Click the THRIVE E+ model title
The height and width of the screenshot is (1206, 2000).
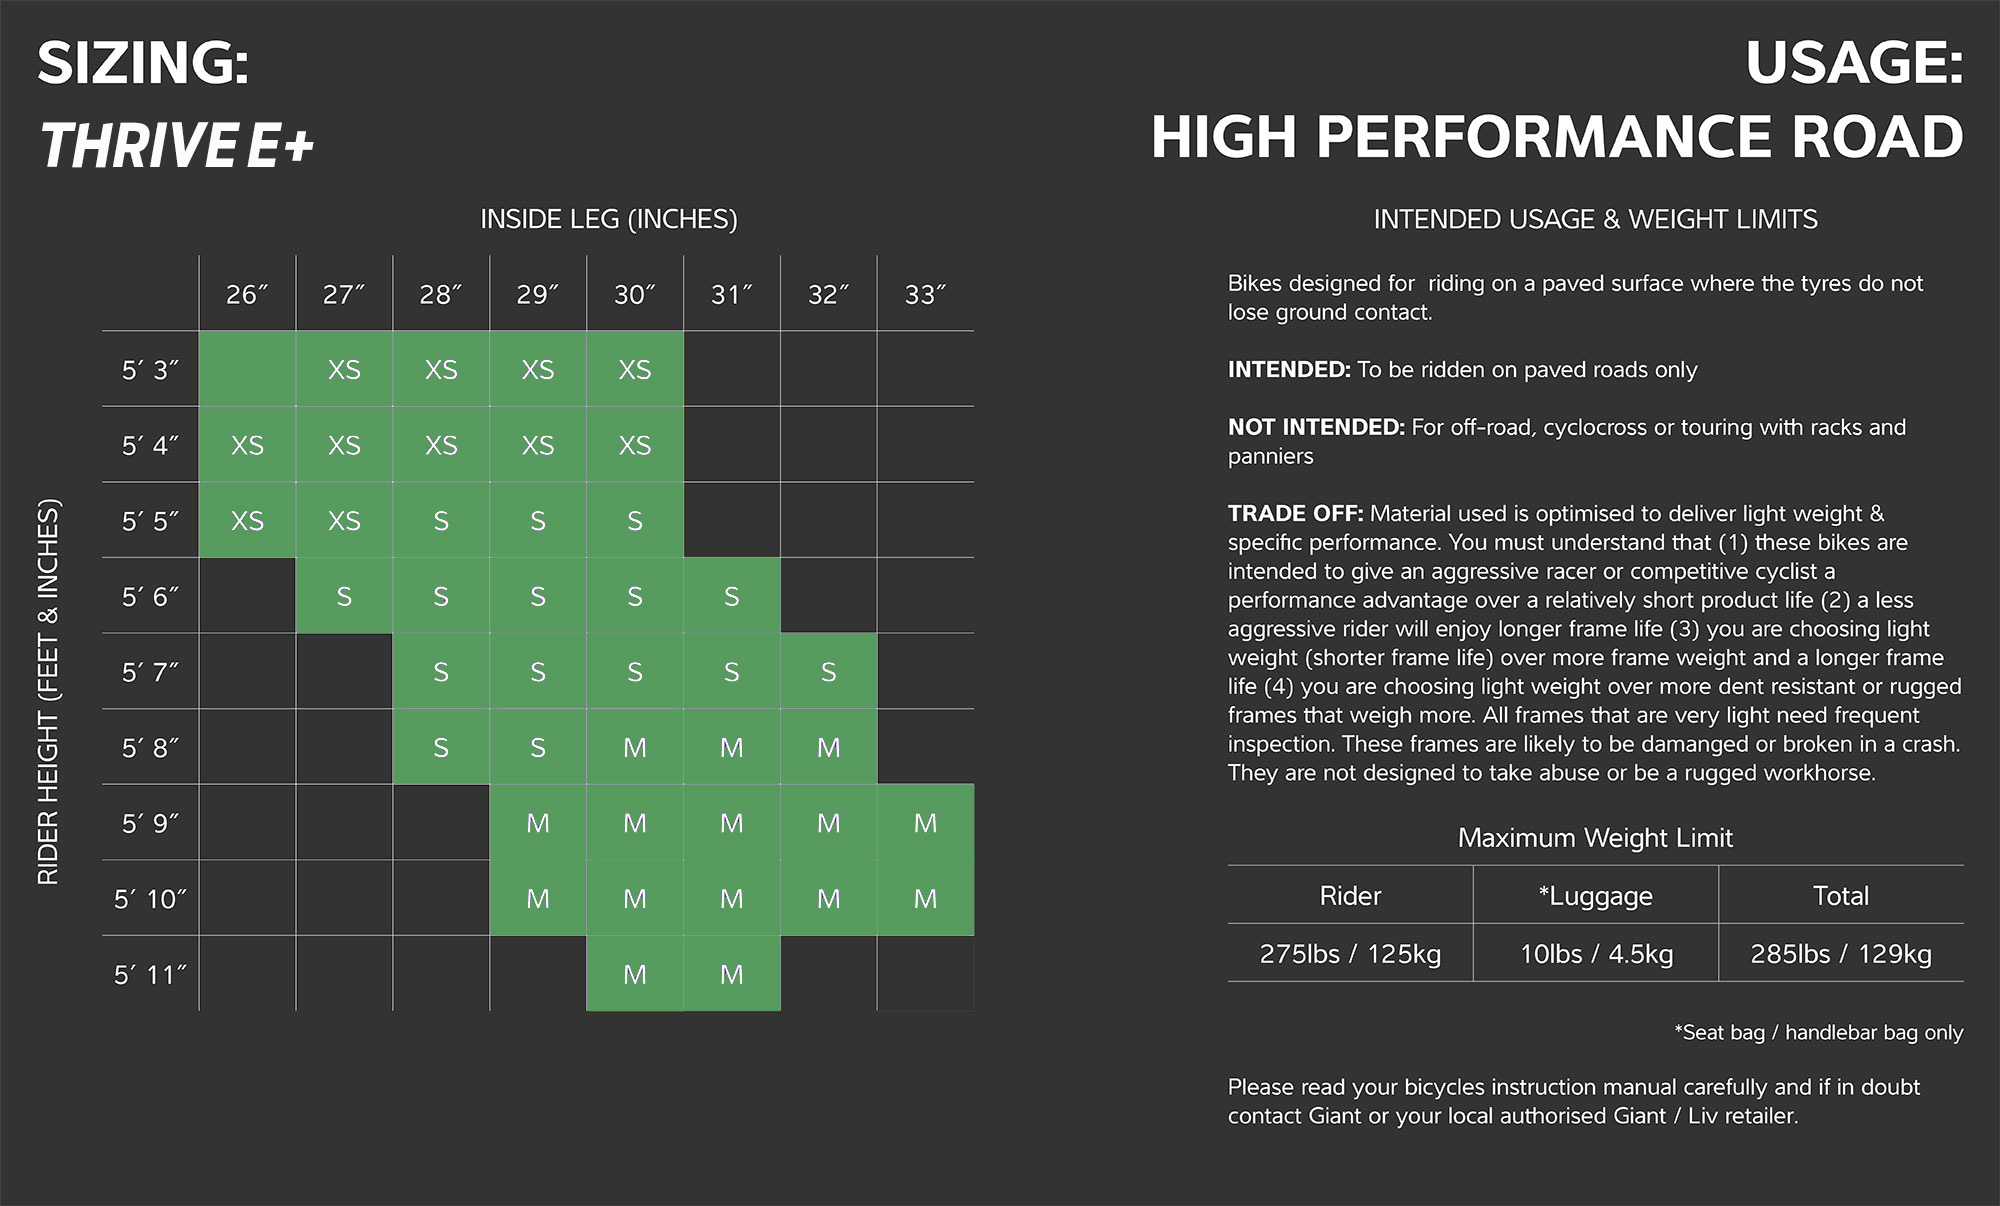pyautogui.click(x=177, y=146)
